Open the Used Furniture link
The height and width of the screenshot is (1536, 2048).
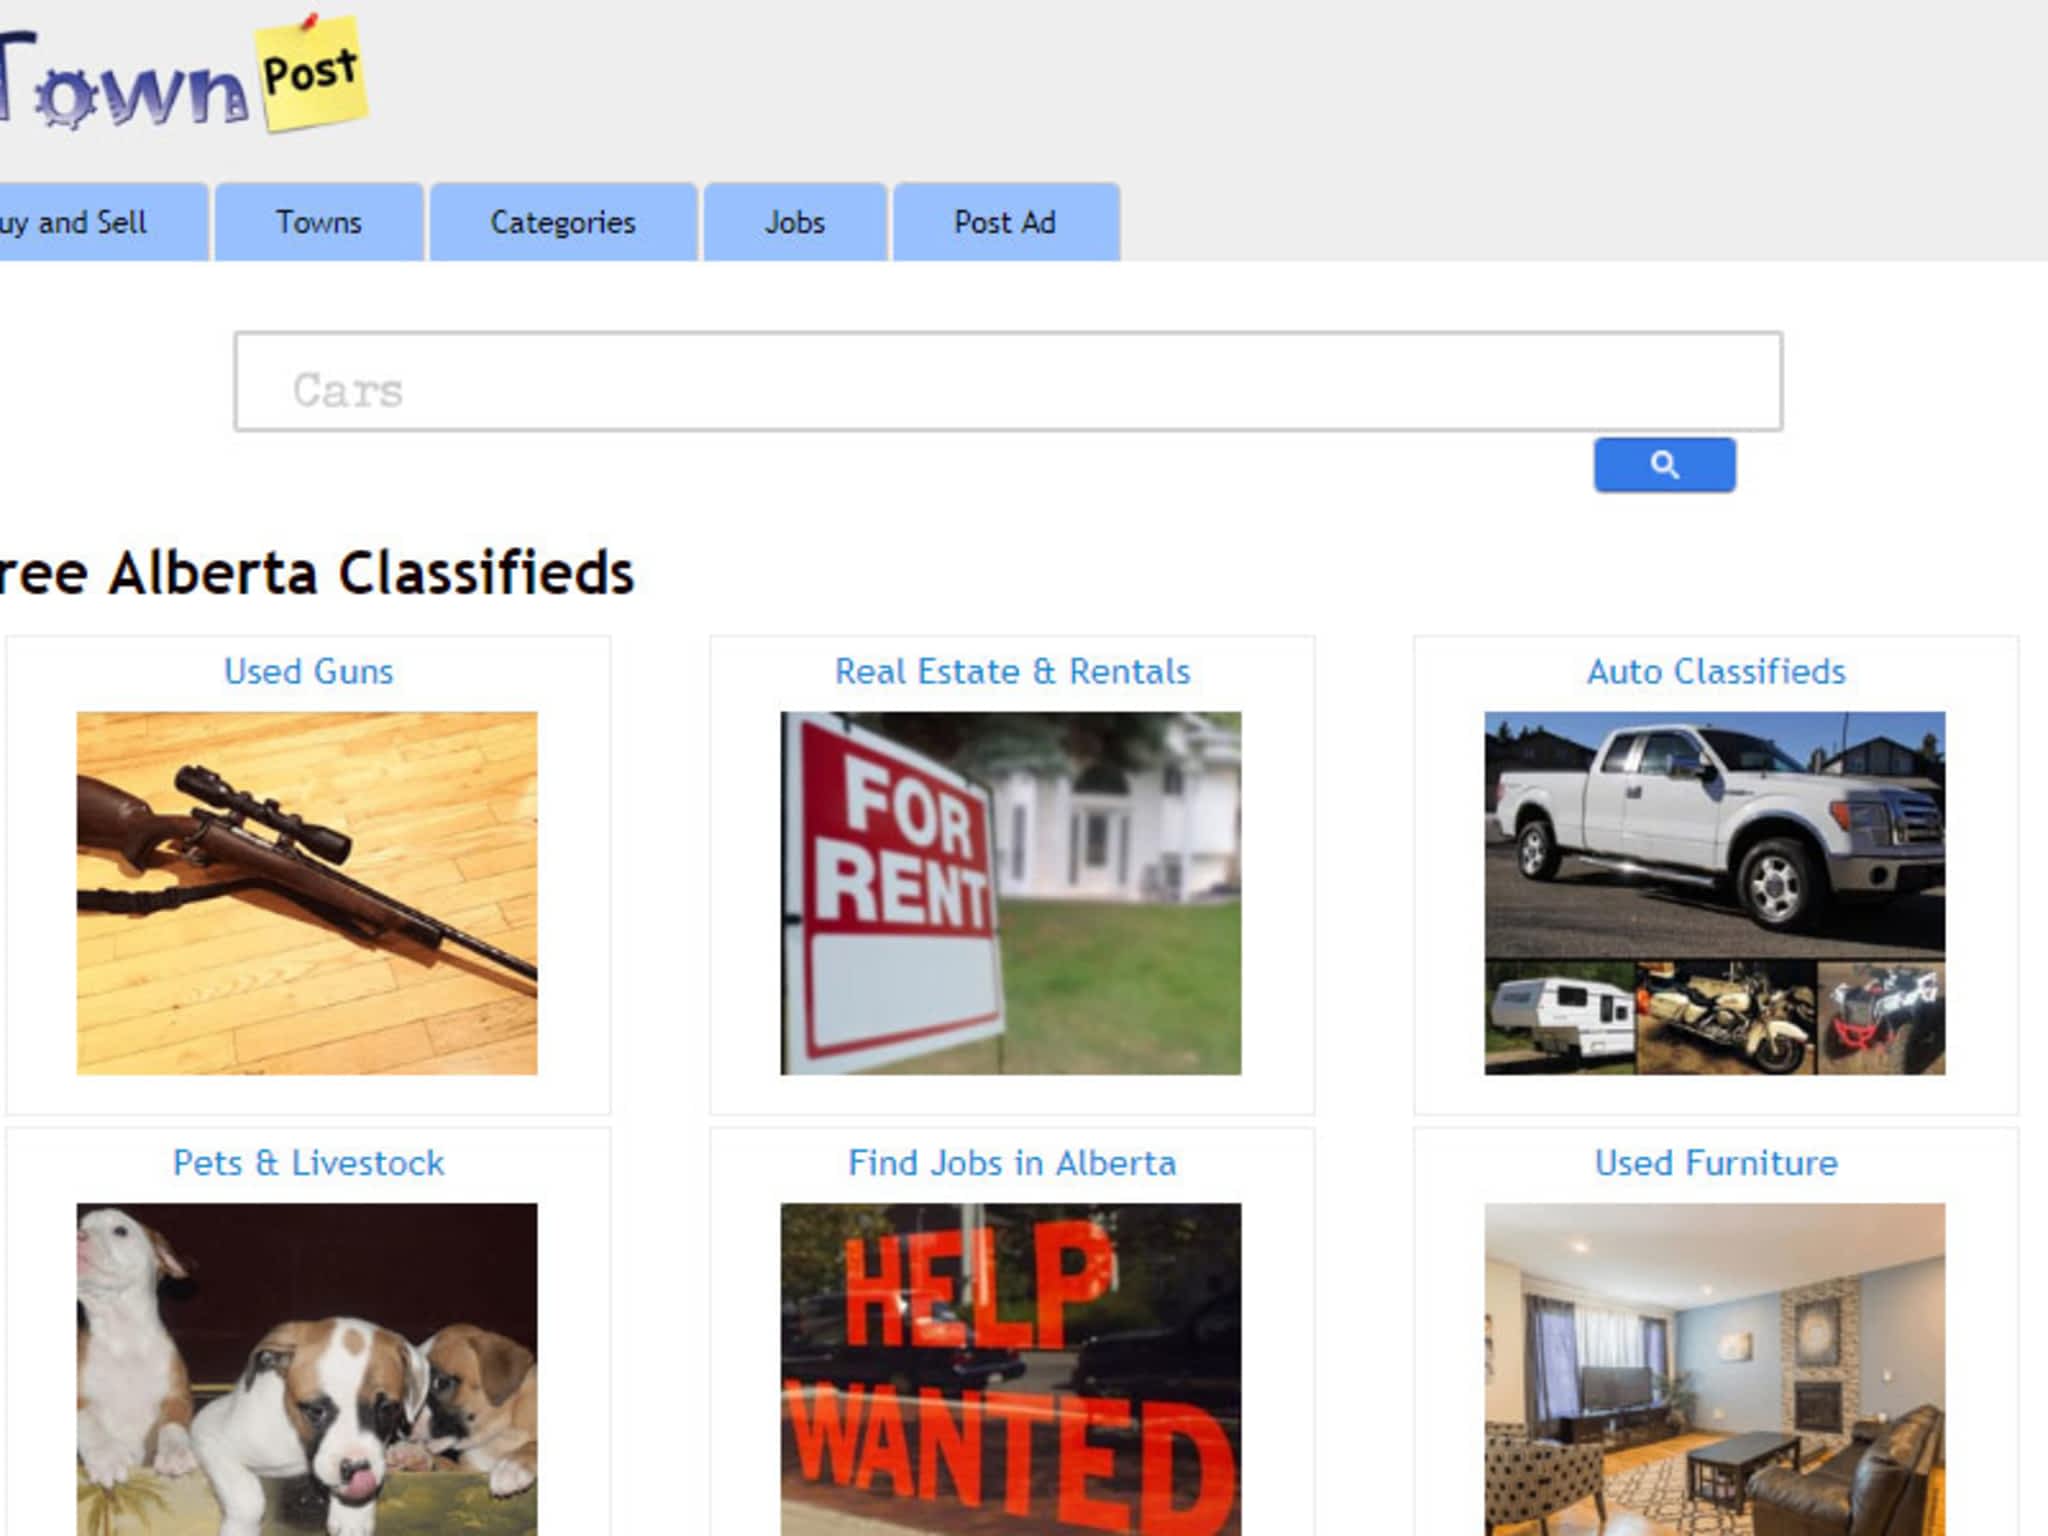1716,1163
